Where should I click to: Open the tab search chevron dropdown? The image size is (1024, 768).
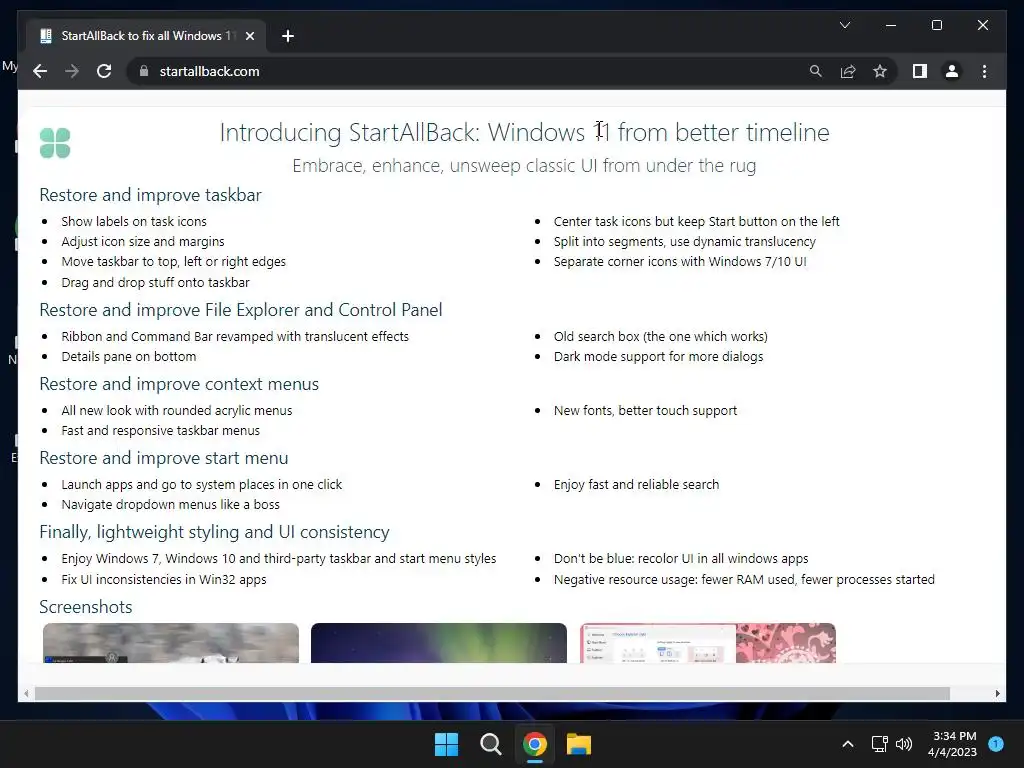point(844,25)
